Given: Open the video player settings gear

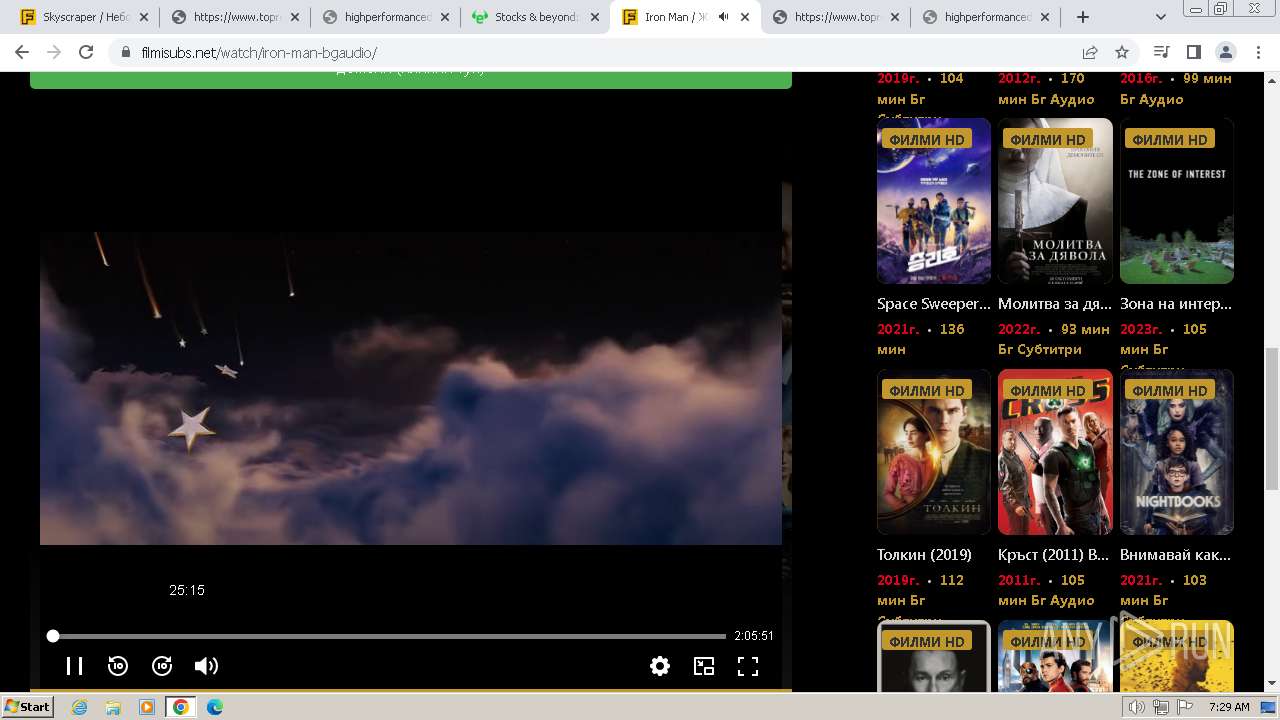Looking at the screenshot, I should click(660, 666).
